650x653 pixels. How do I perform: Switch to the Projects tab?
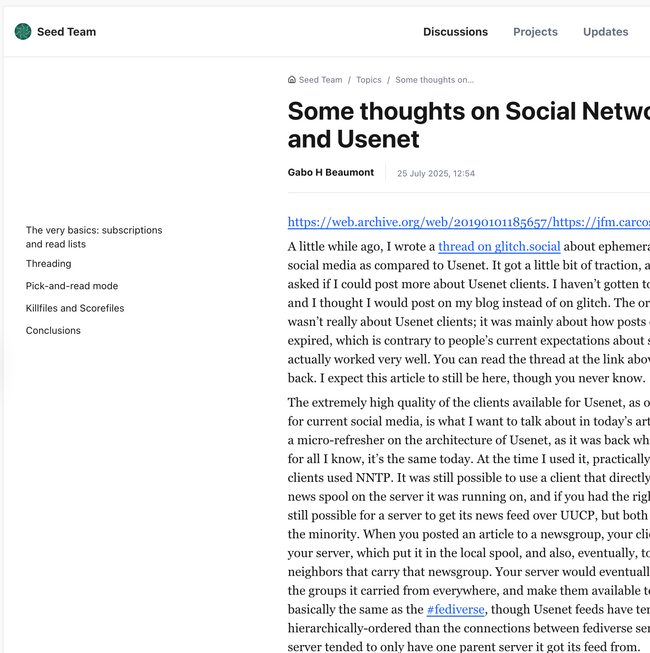(x=535, y=32)
